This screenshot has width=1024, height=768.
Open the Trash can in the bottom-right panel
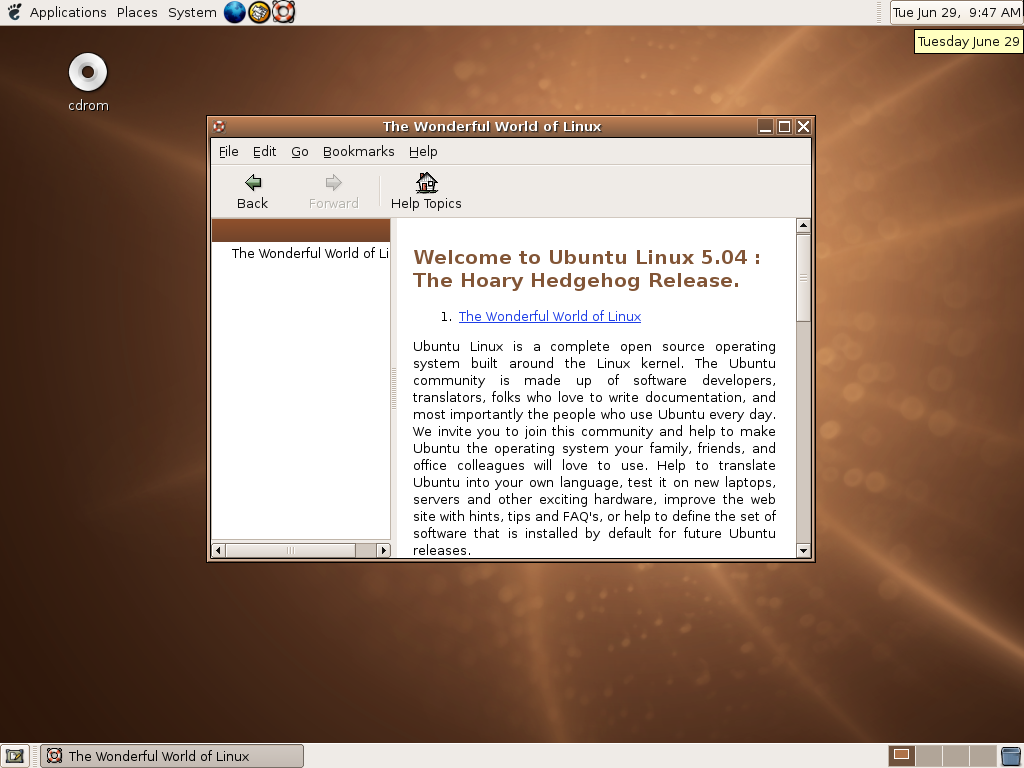tap(1010, 755)
